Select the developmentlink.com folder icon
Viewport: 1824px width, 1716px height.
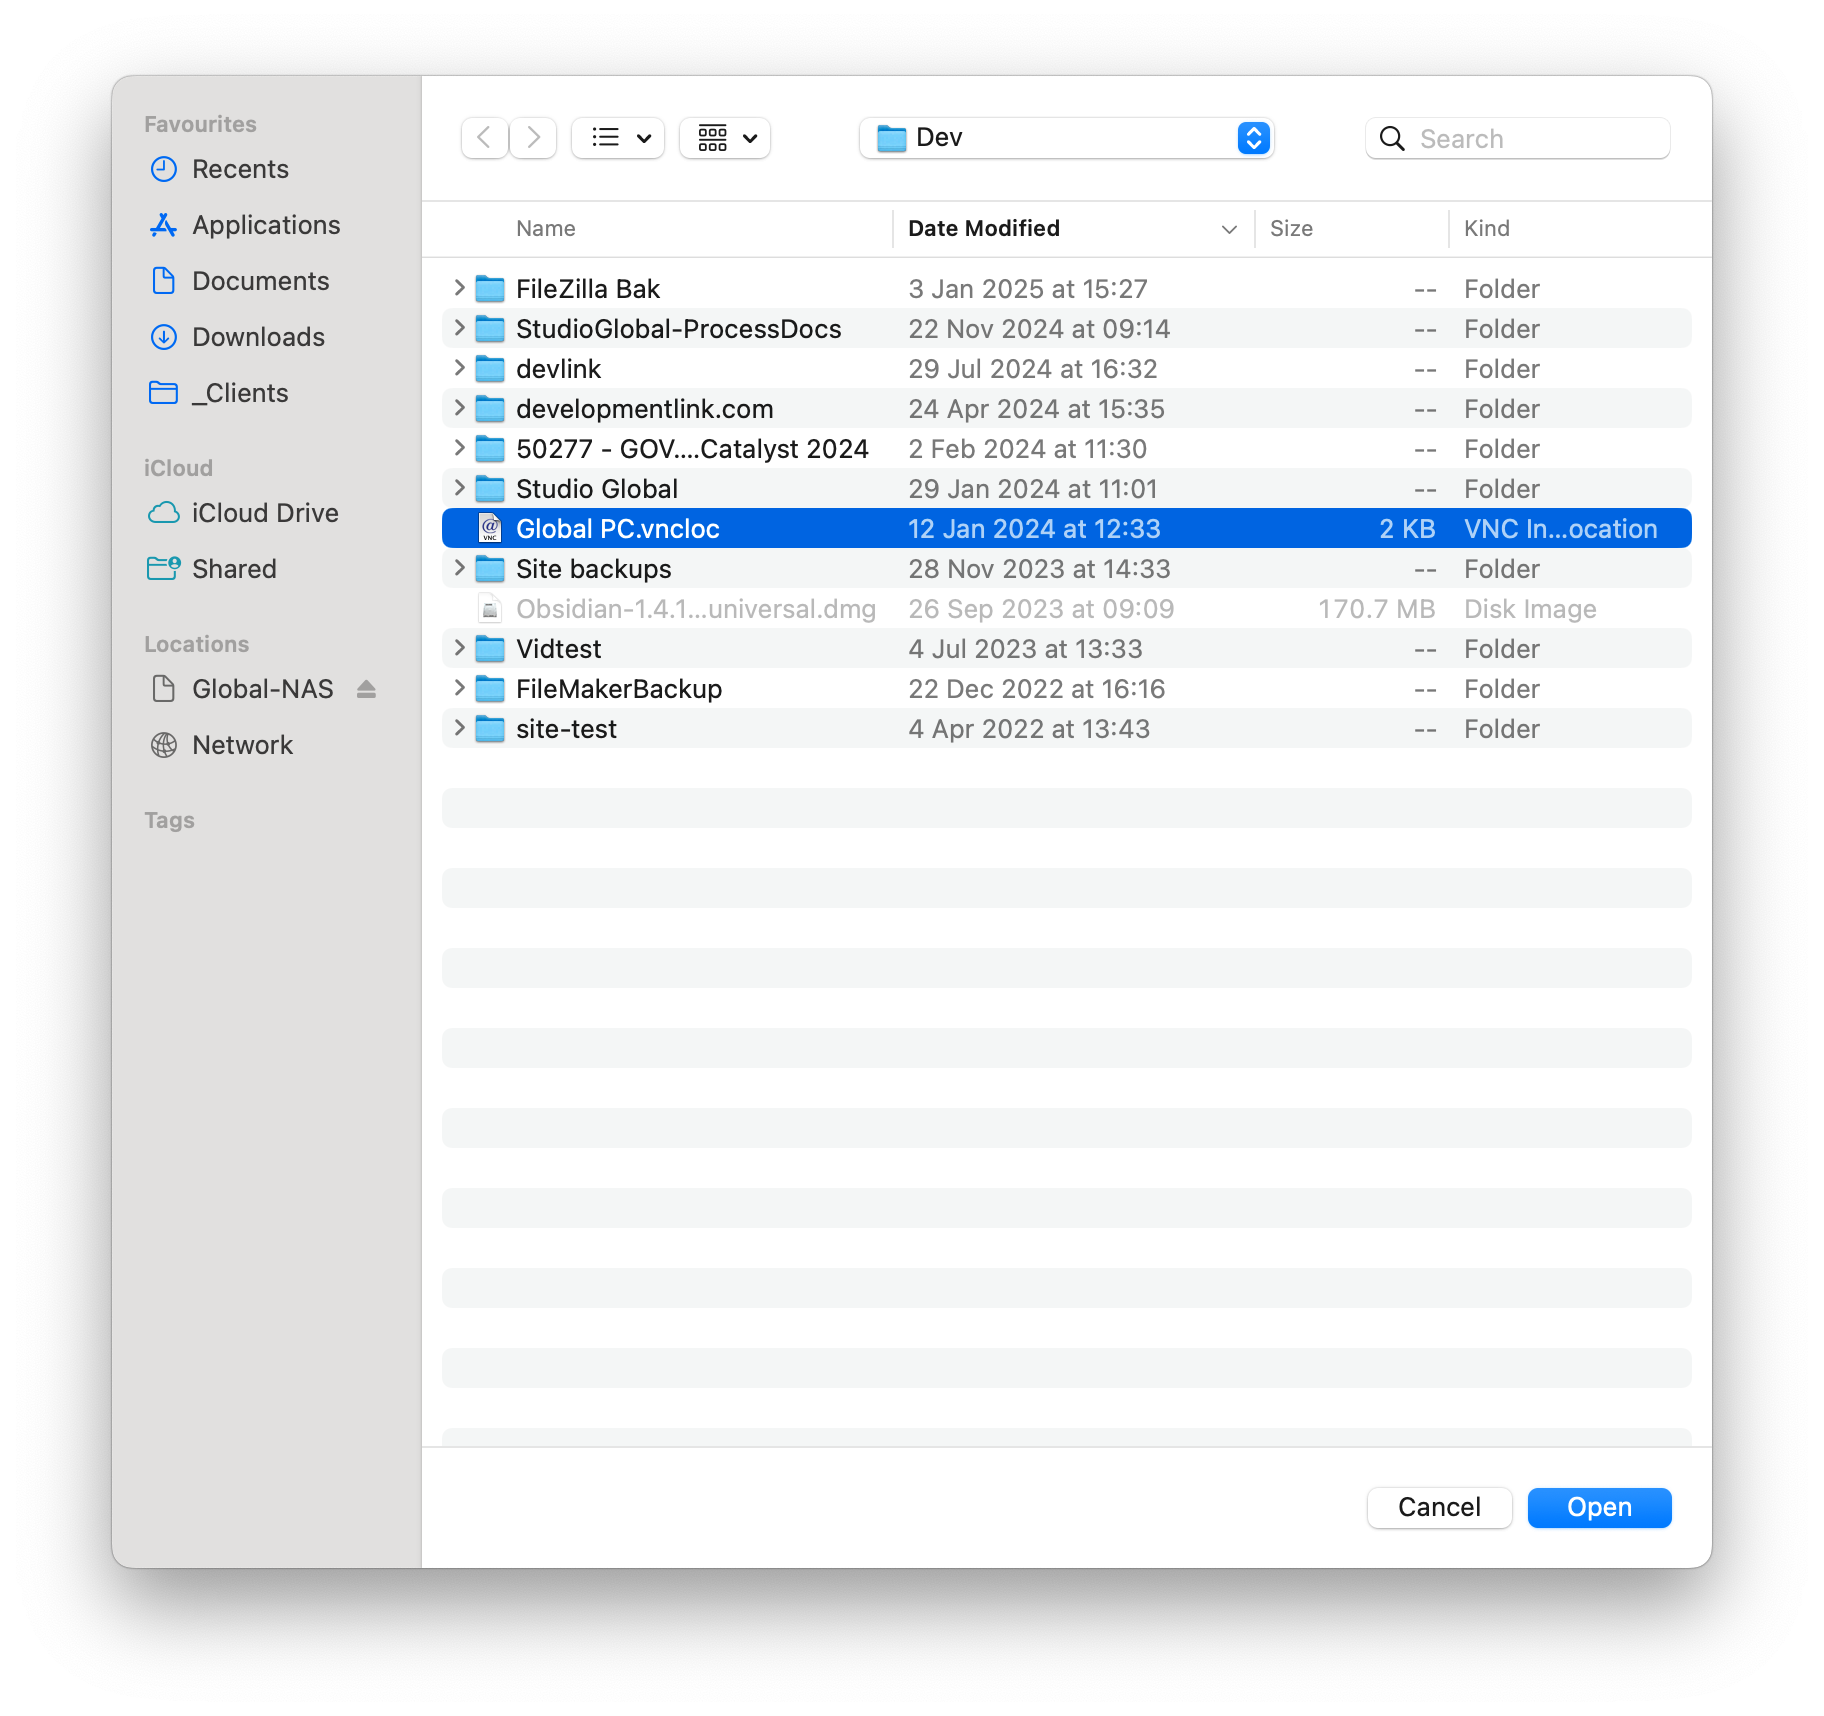(x=490, y=409)
